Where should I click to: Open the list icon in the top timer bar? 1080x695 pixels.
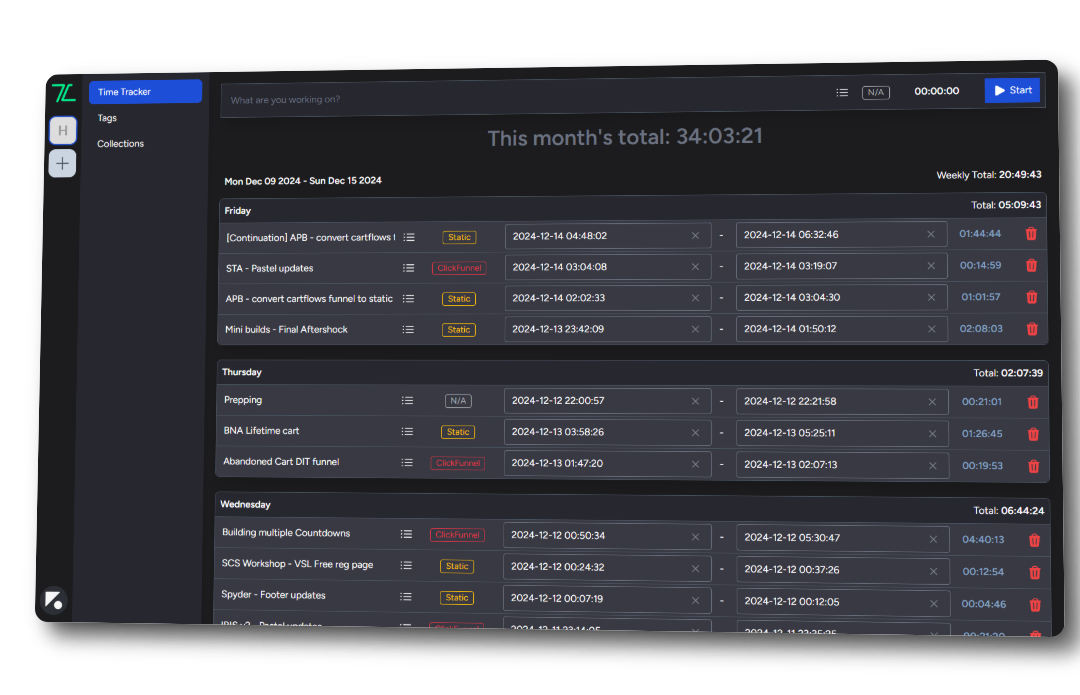(842, 92)
